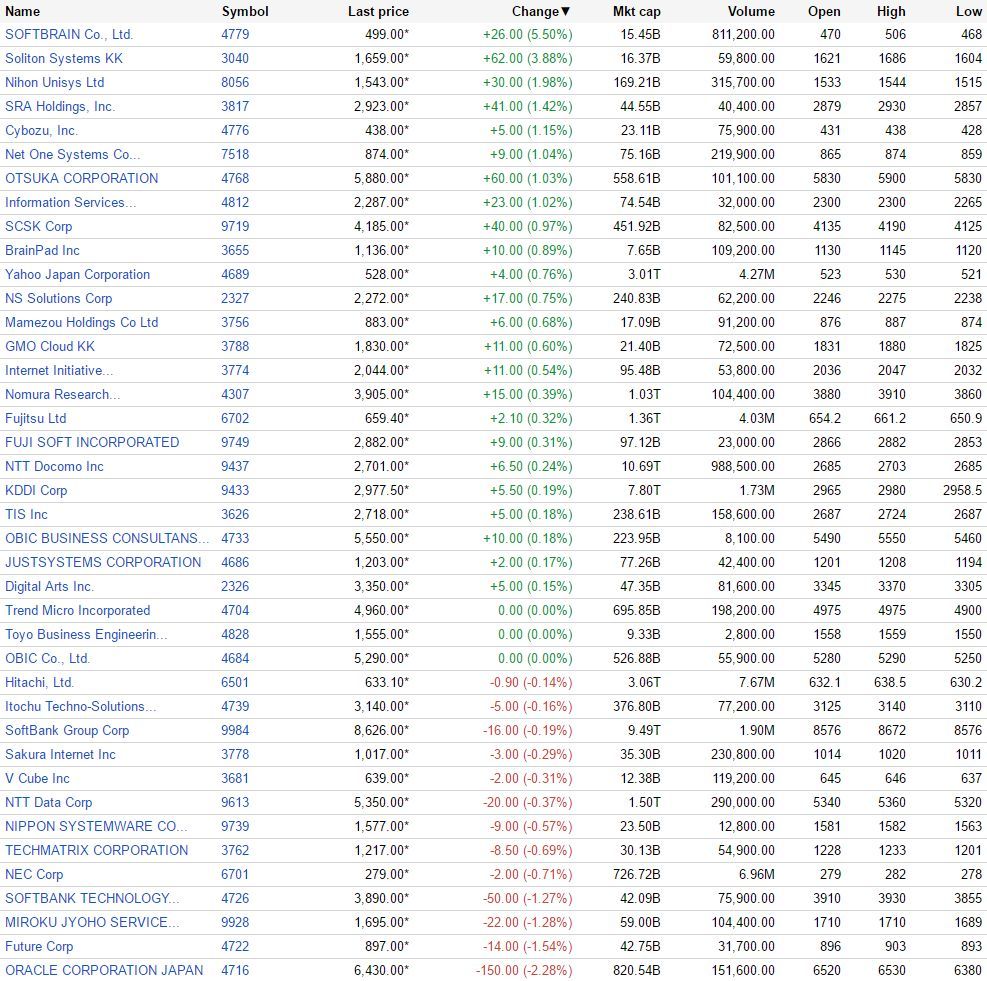
Task: Open the TIS Inc link
Action: (x=26, y=514)
